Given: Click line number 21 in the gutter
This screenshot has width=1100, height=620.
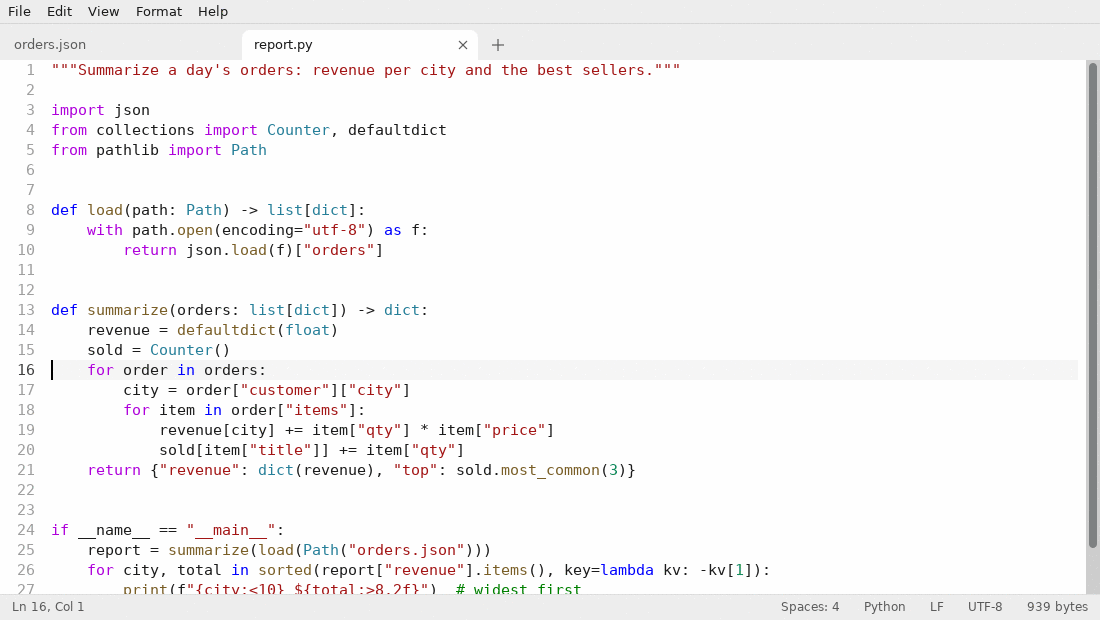Looking at the screenshot, I should coord(26,470).
